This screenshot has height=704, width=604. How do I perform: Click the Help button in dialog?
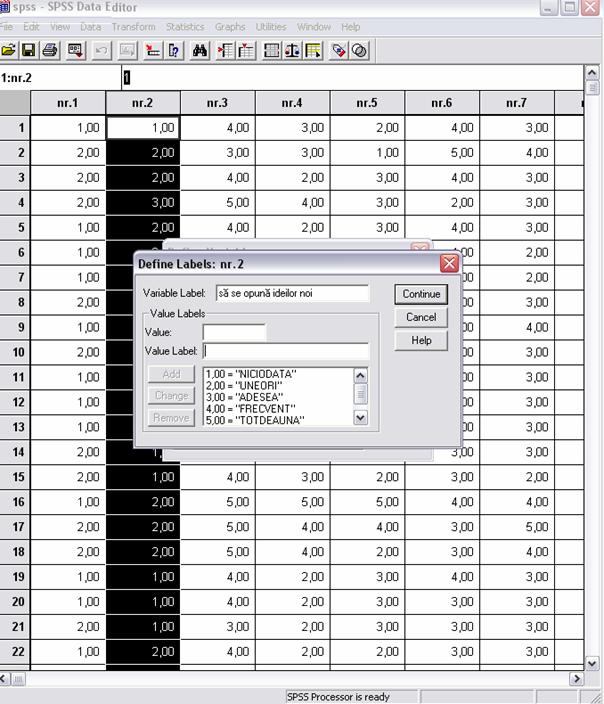click(x=421, y=340)
